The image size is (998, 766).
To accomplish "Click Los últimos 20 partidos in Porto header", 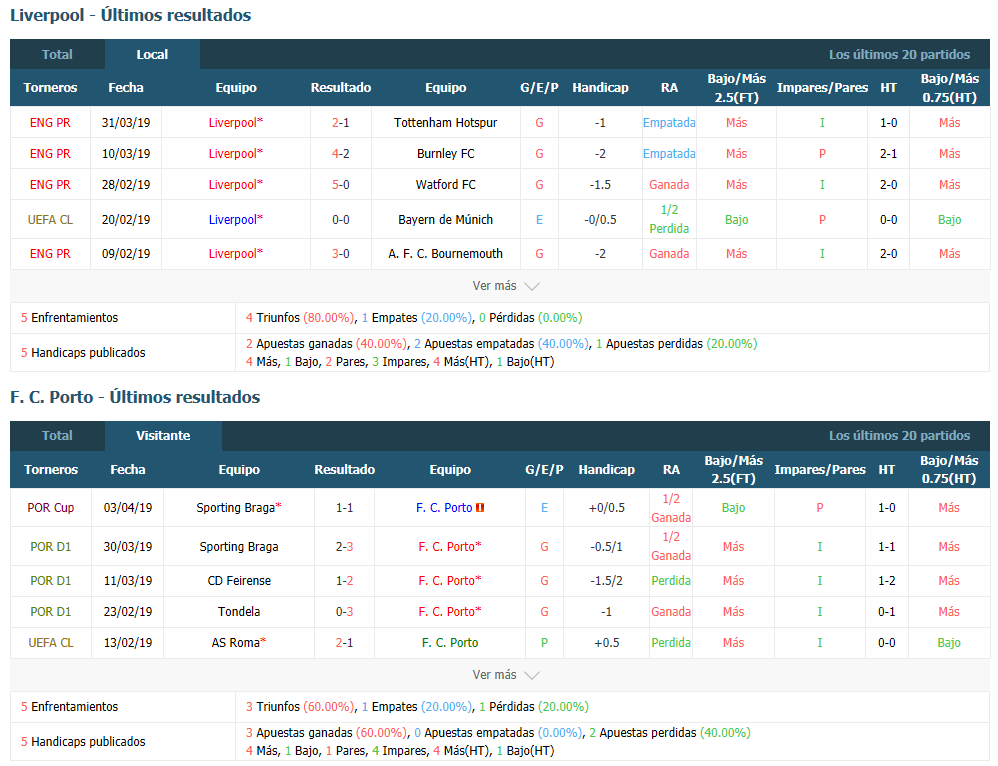I will point(899,436).
